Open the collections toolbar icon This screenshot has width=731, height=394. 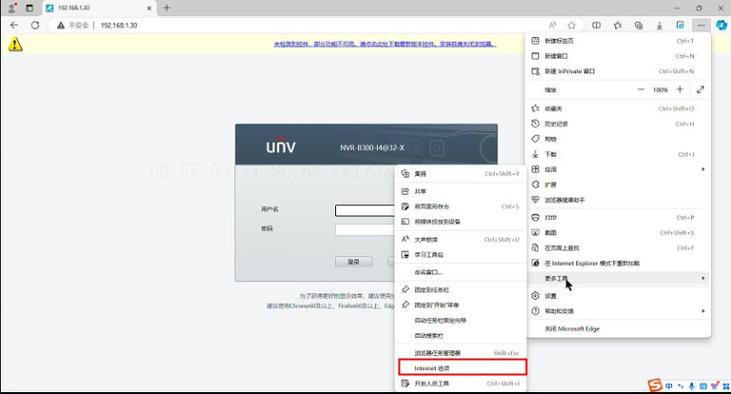(639, 25)
